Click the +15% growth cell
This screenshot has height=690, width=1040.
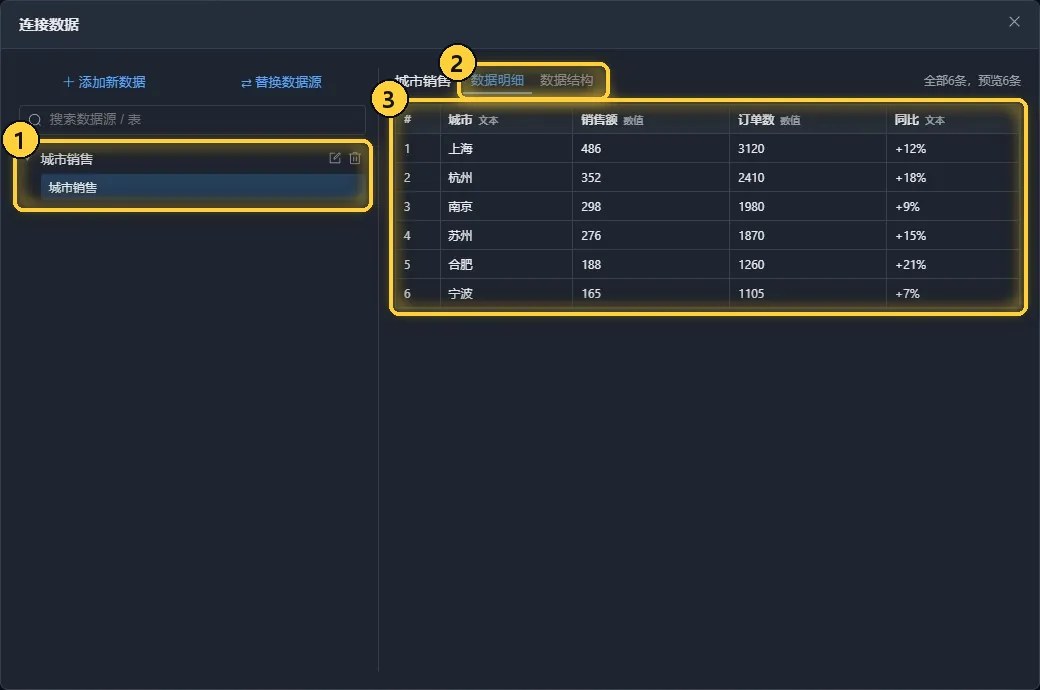coord(952,236)
